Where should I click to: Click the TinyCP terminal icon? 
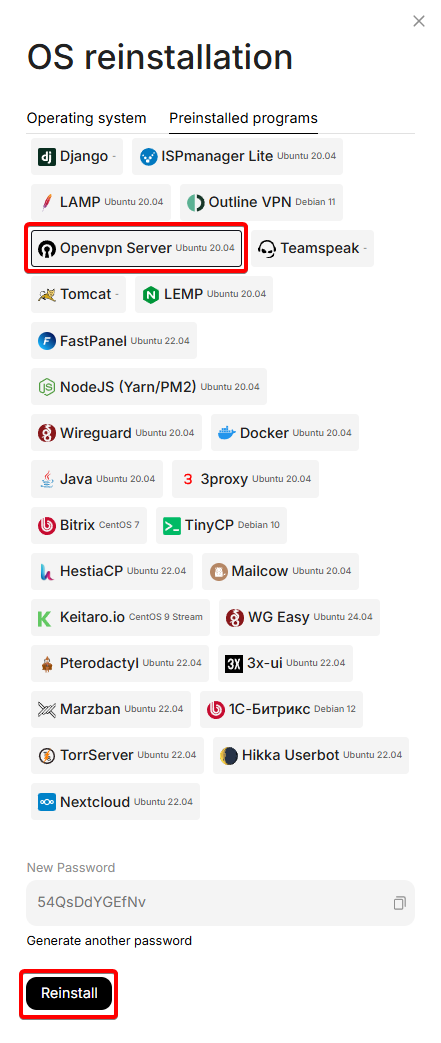[172, 525]
